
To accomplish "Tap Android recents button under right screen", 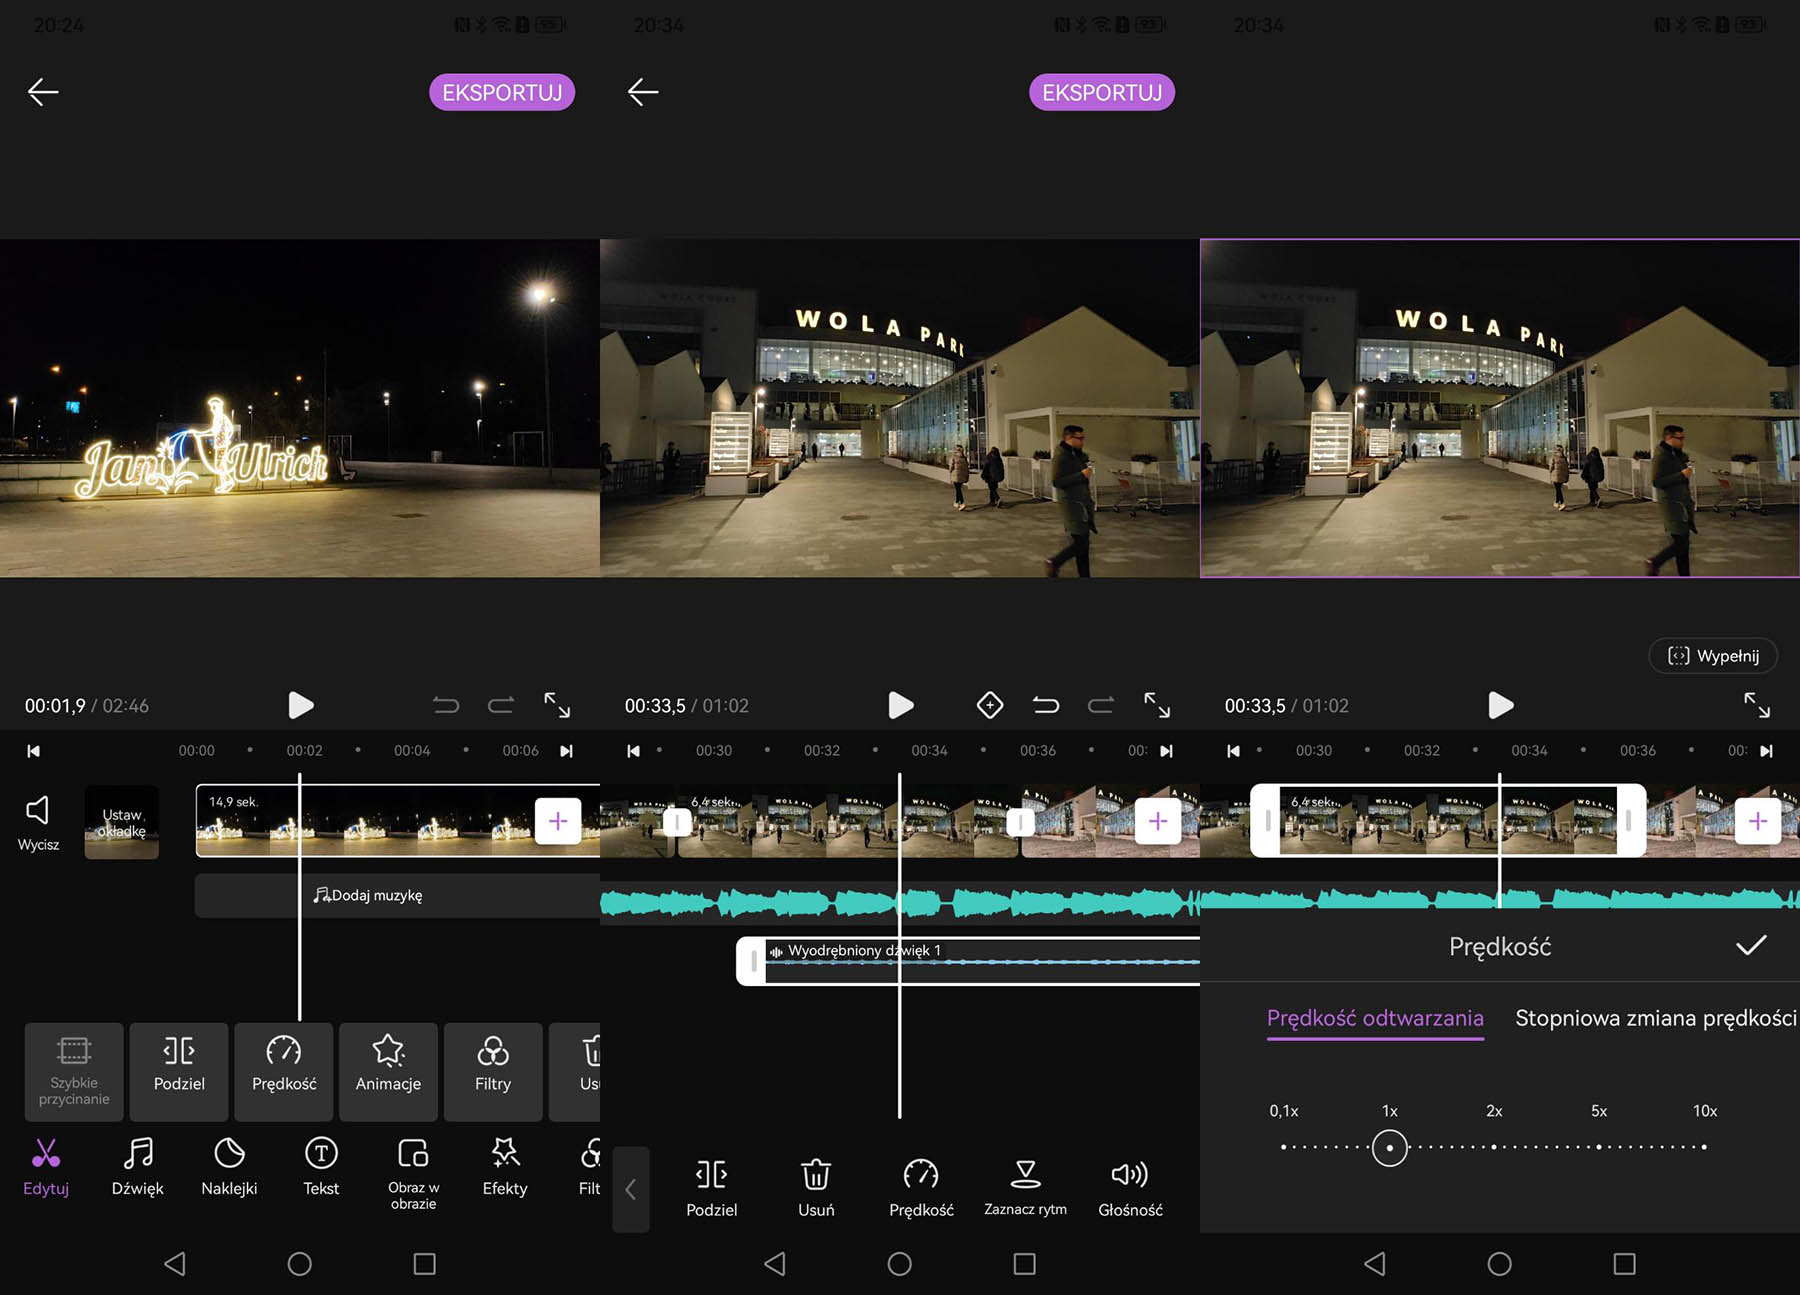I will (x=1625, y=1264).
